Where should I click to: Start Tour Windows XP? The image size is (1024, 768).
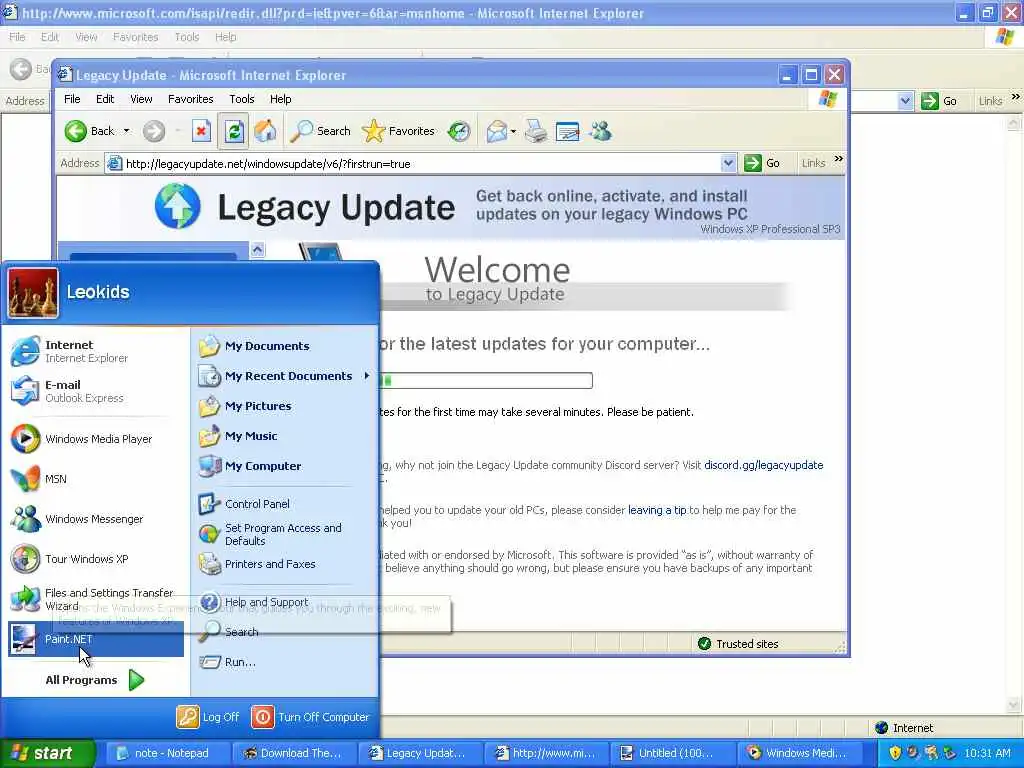[x=95, y=559]
